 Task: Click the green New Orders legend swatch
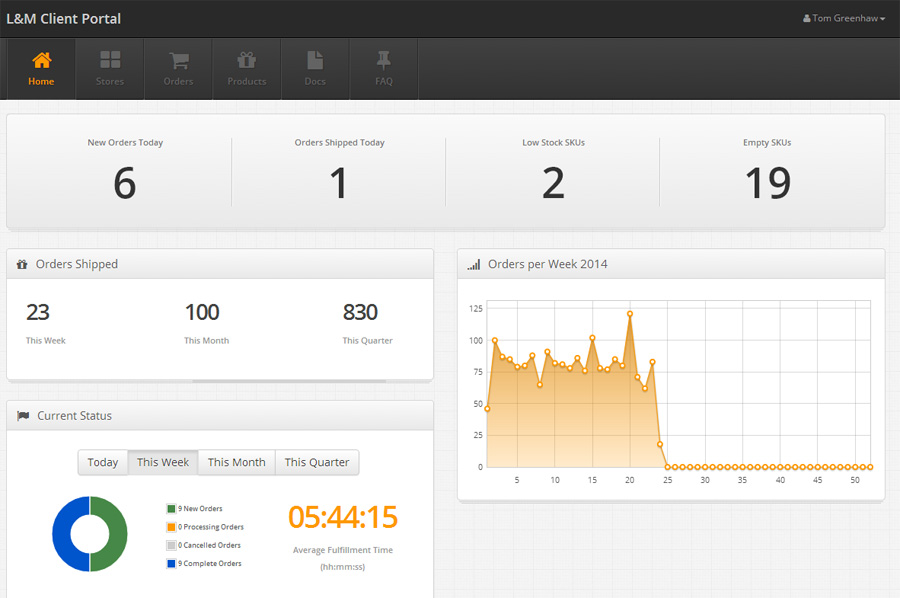coord(171,509)
